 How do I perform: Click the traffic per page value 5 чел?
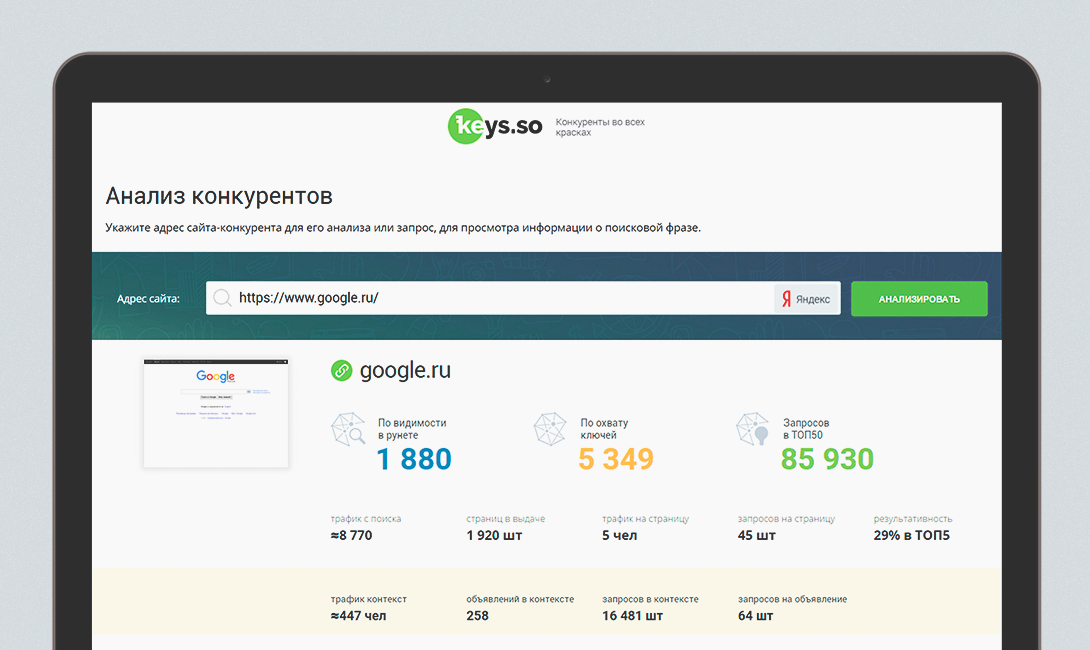tap(619, 535)
